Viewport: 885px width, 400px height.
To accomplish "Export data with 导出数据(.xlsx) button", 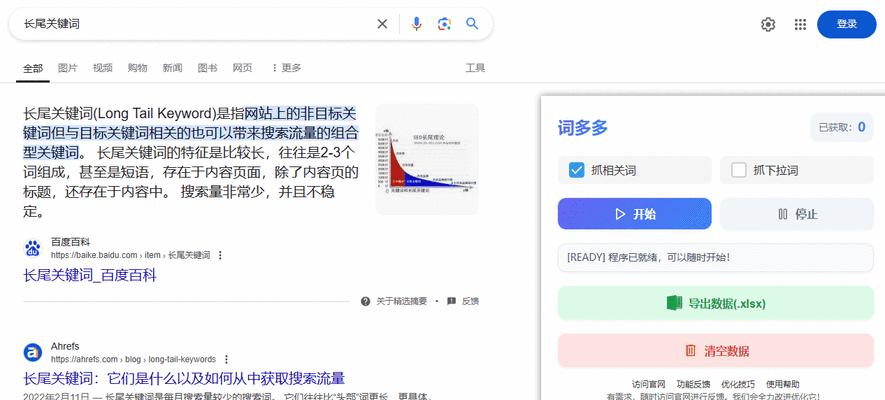I will [716, 304].
